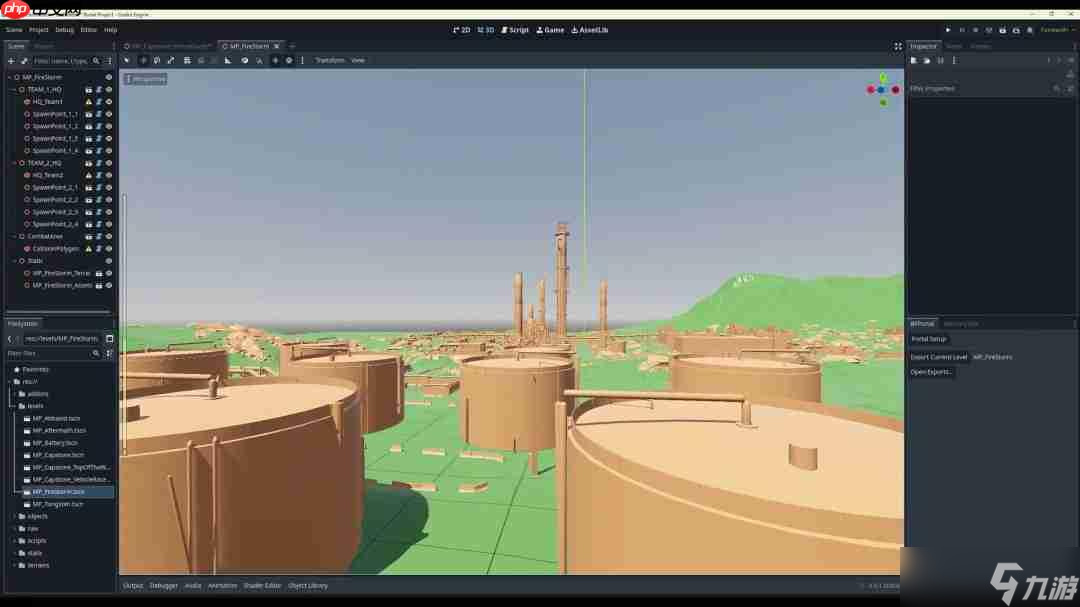
Task: Activate the Rotate Mode tool
Action: click(157, 61)
